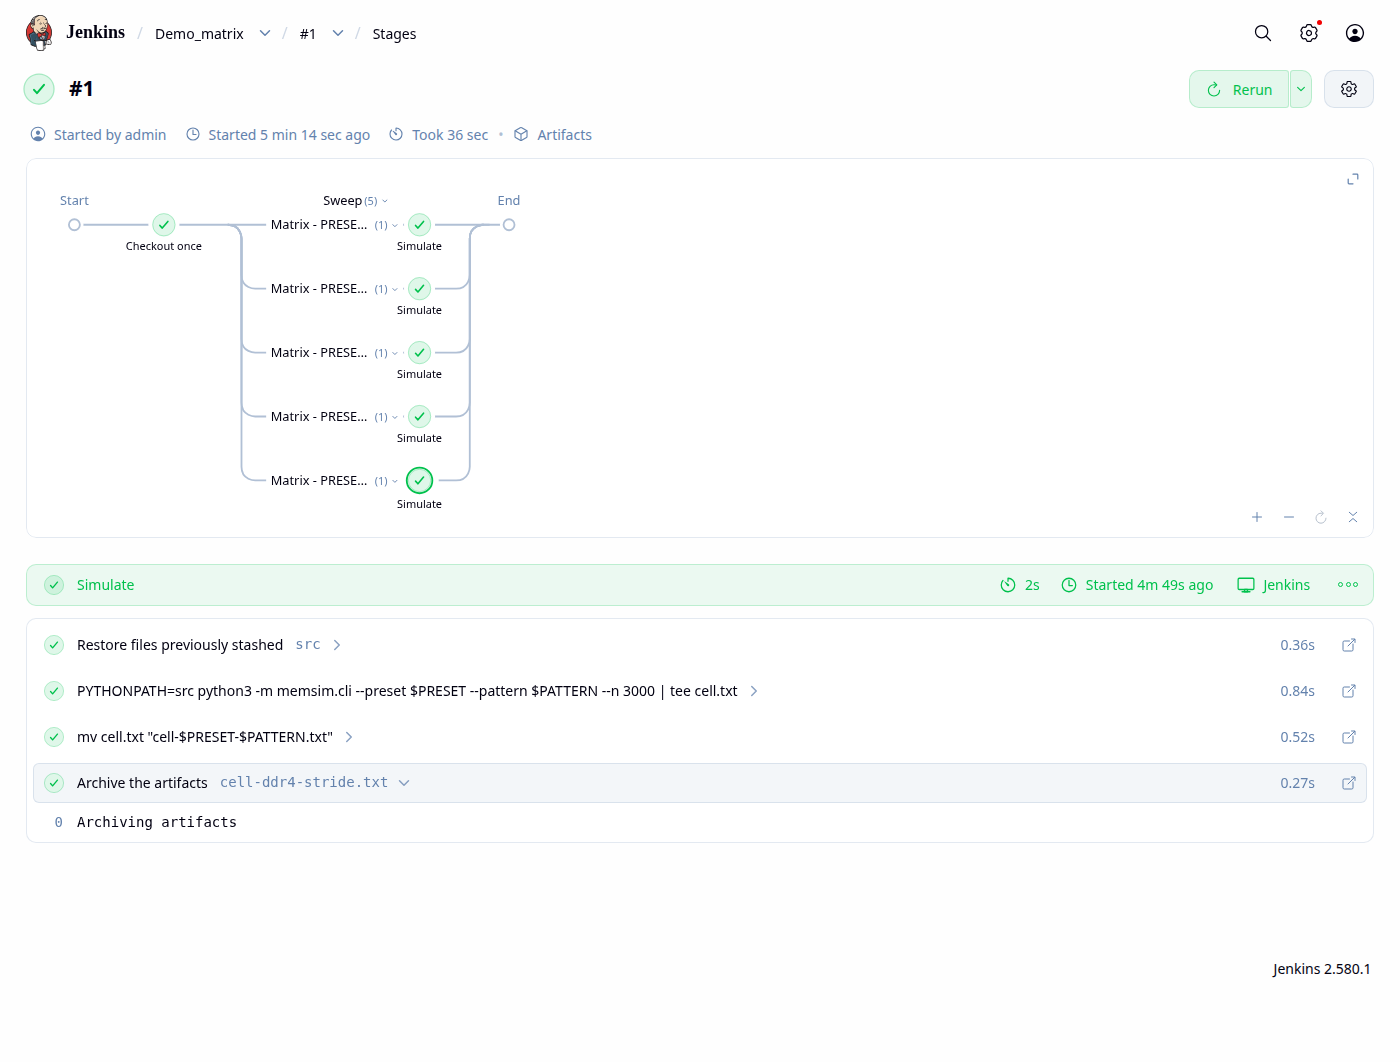Image resolution: width=1400 pixels, height=1062 pixels.
Task: Collapse the pipeline graph panel
Action: pyautogui.click(x=1353, y=517)
